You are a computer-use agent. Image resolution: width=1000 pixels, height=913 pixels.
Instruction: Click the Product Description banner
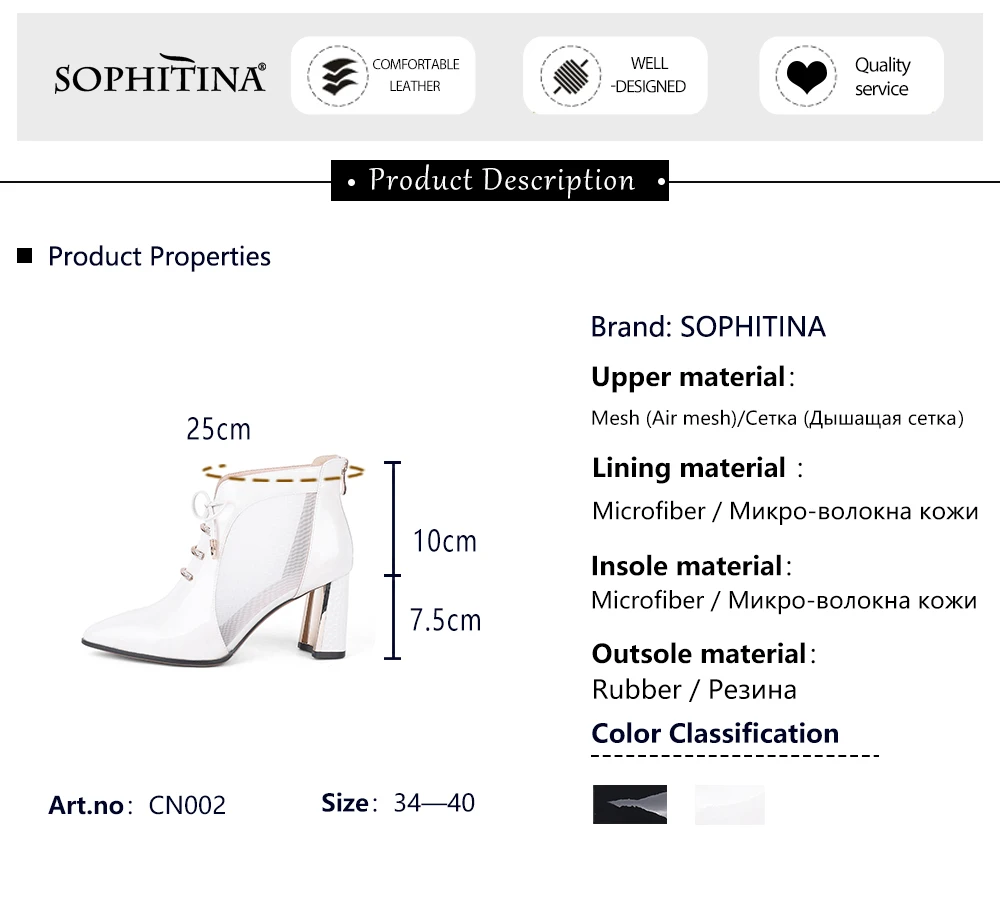point(500,181)
